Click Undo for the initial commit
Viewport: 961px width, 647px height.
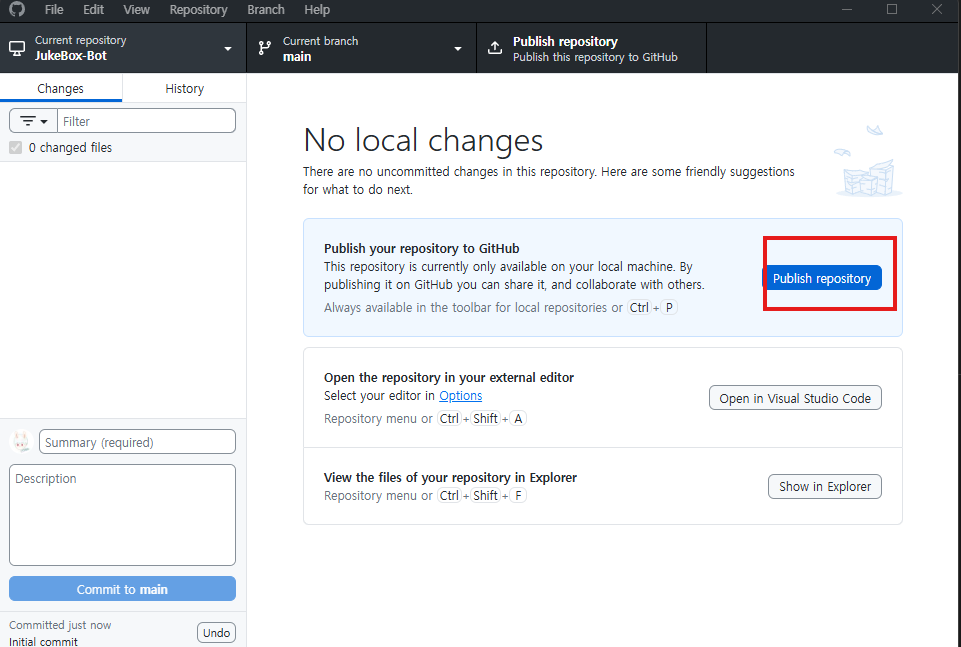[216, 633]
